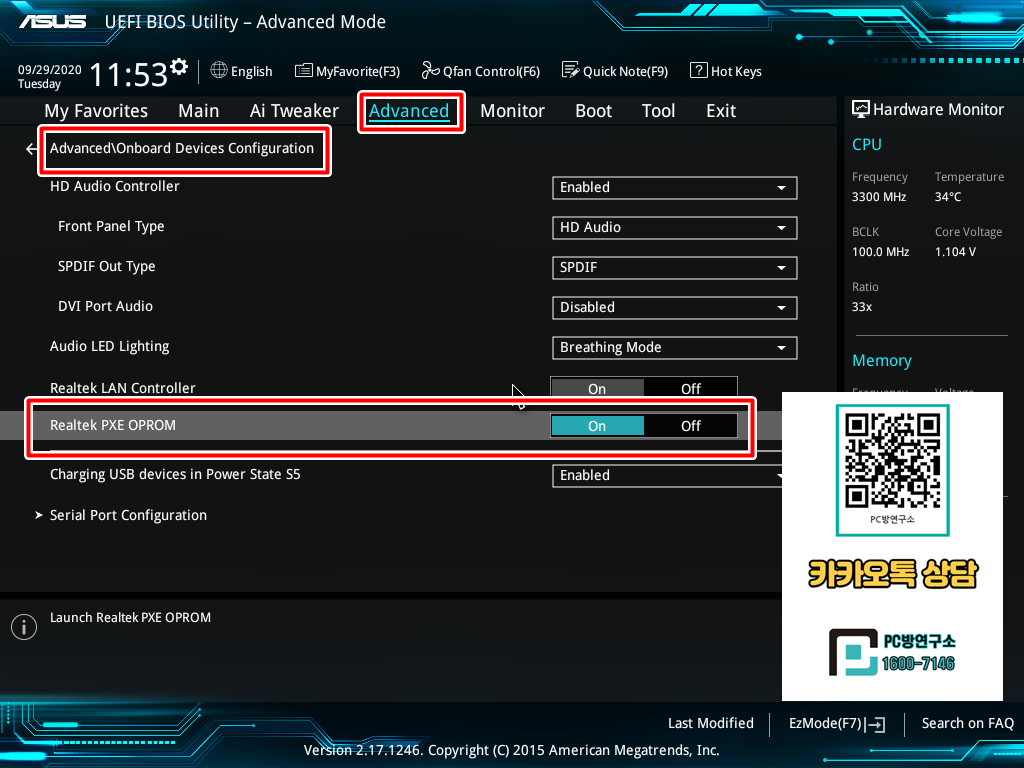Click the CPU section heading
The height and width of the screenshot is (768, 1024).
tap(867, 144)
